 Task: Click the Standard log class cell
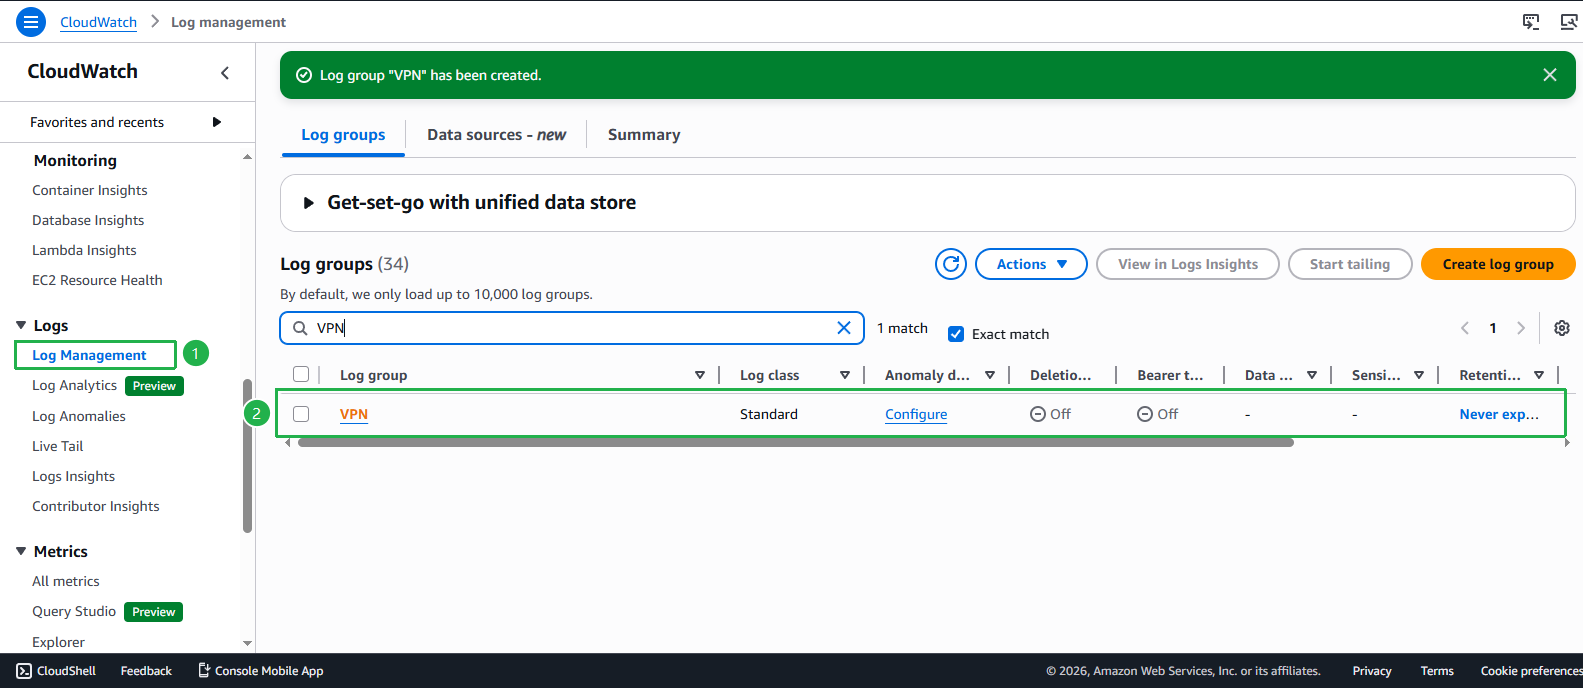(769, 414)
